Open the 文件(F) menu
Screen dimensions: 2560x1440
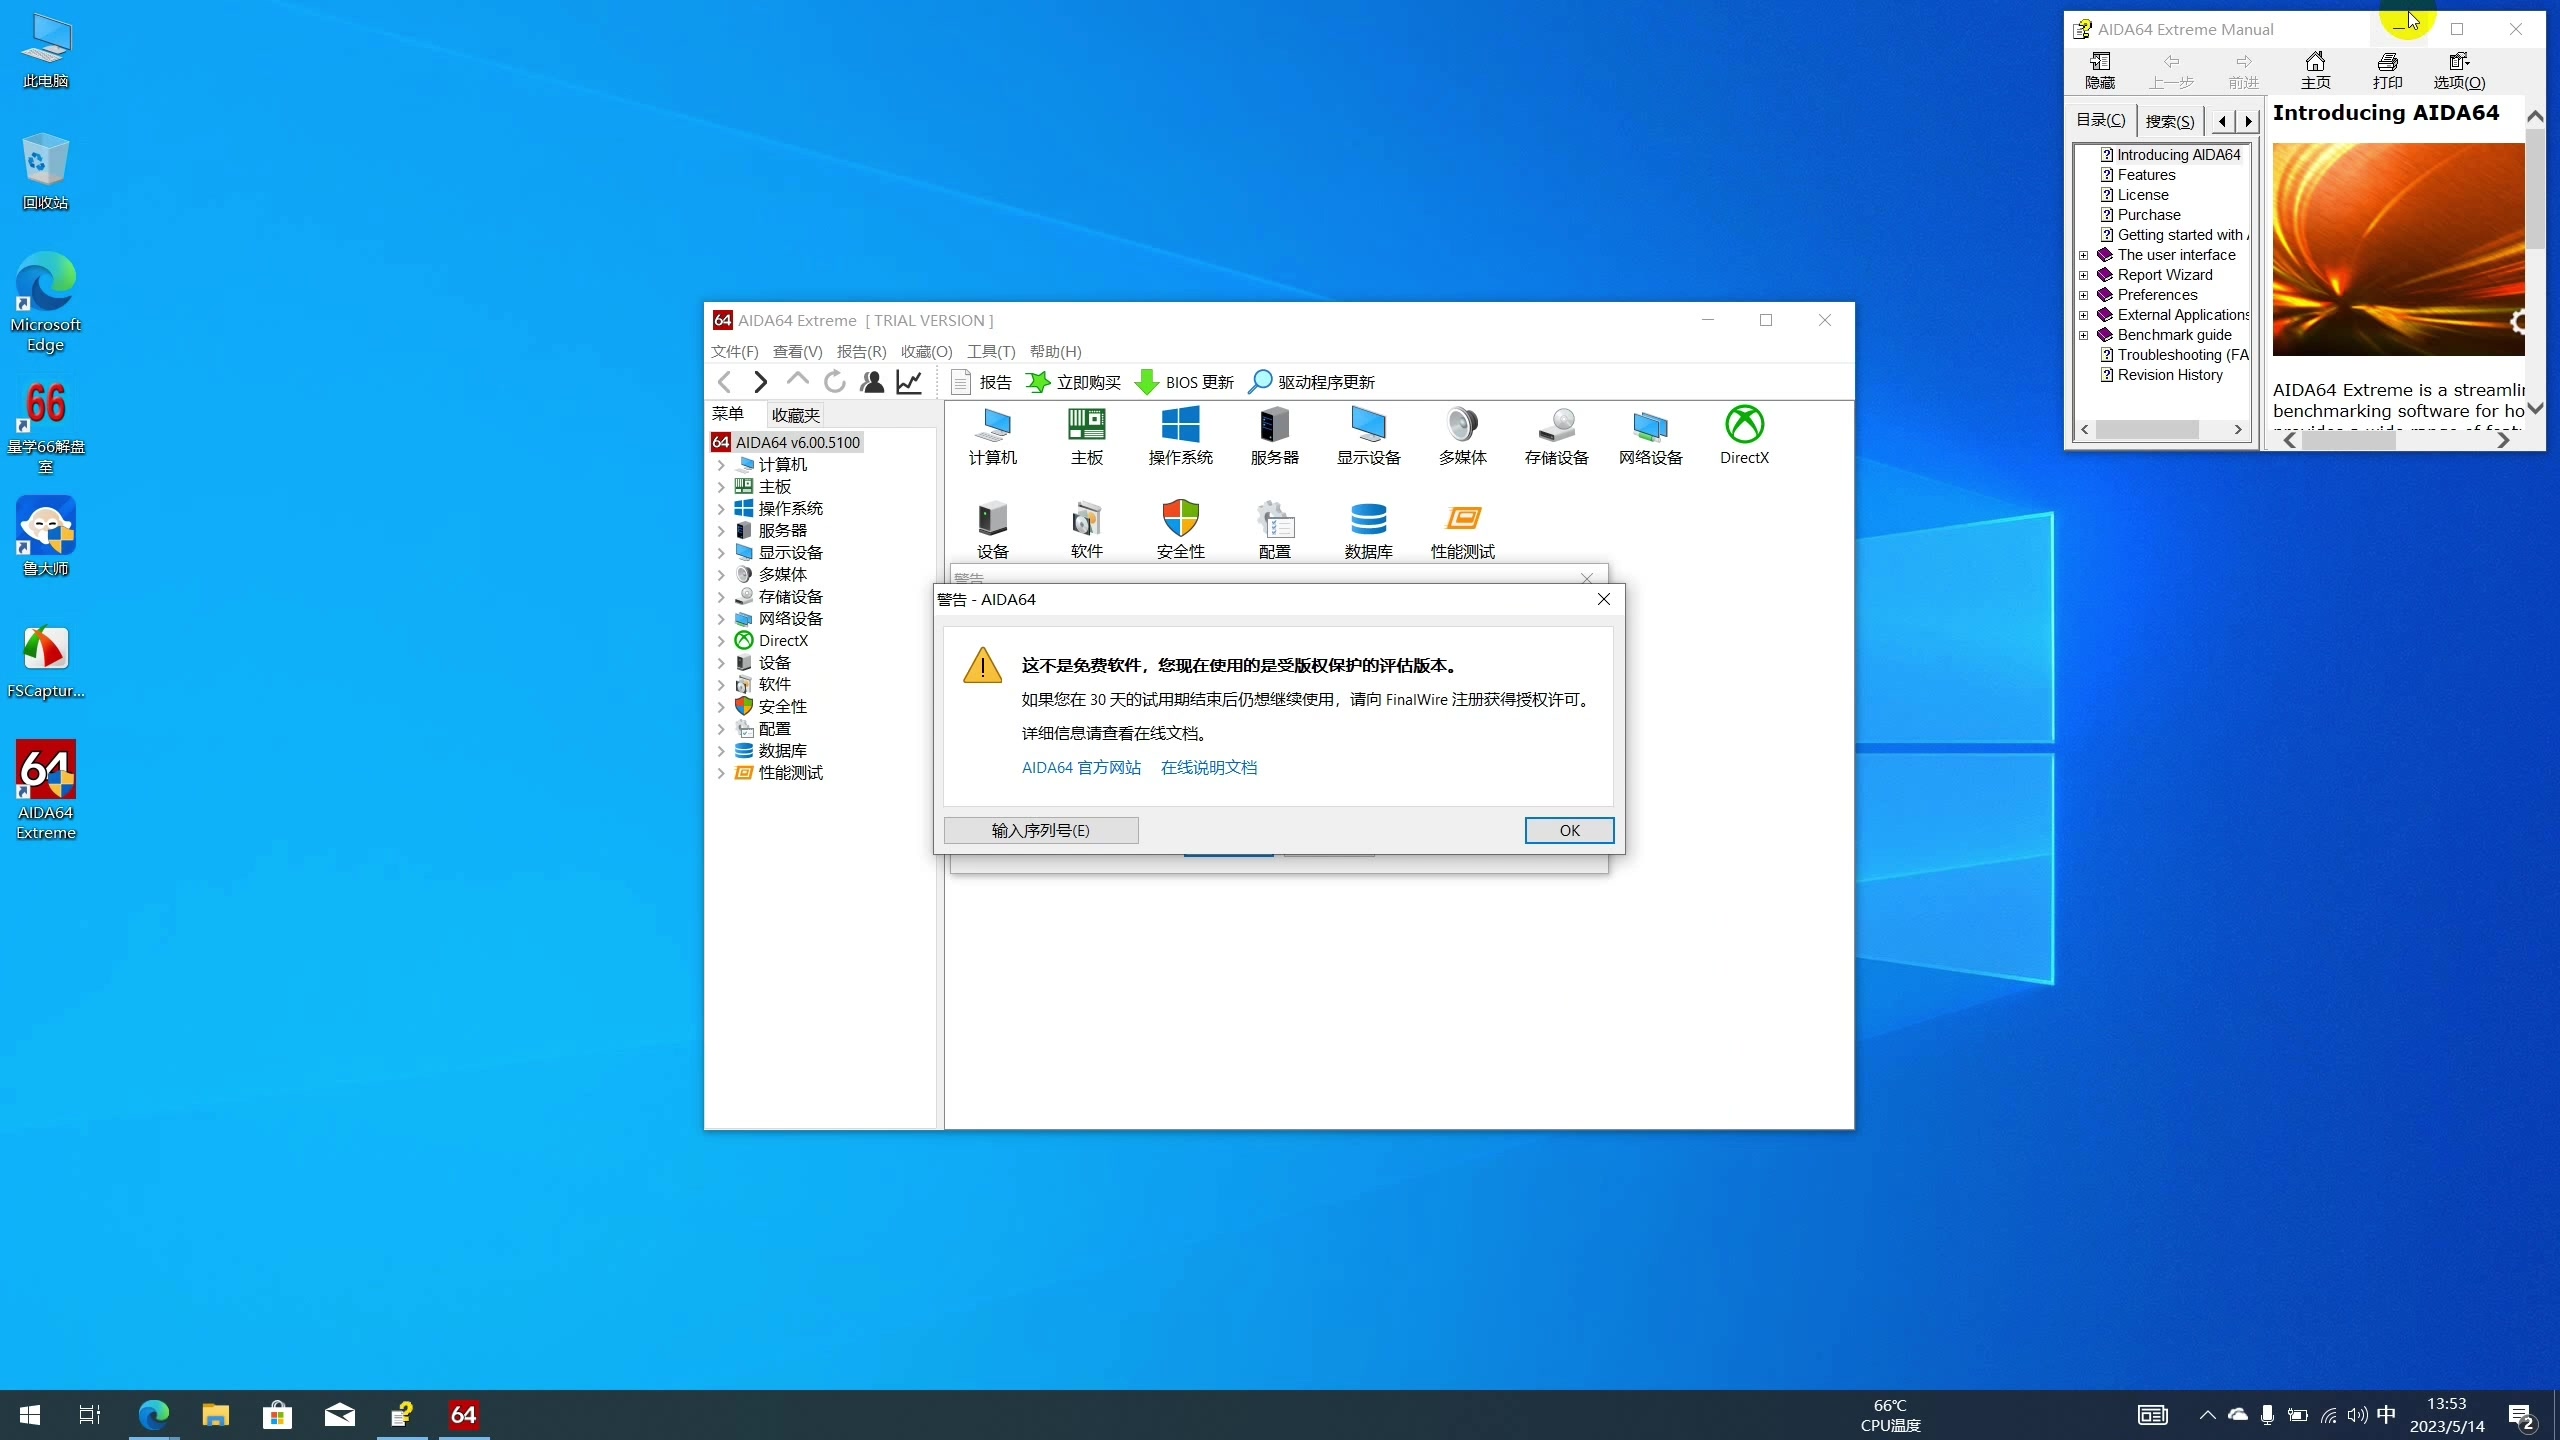click(x=734, y=352)
